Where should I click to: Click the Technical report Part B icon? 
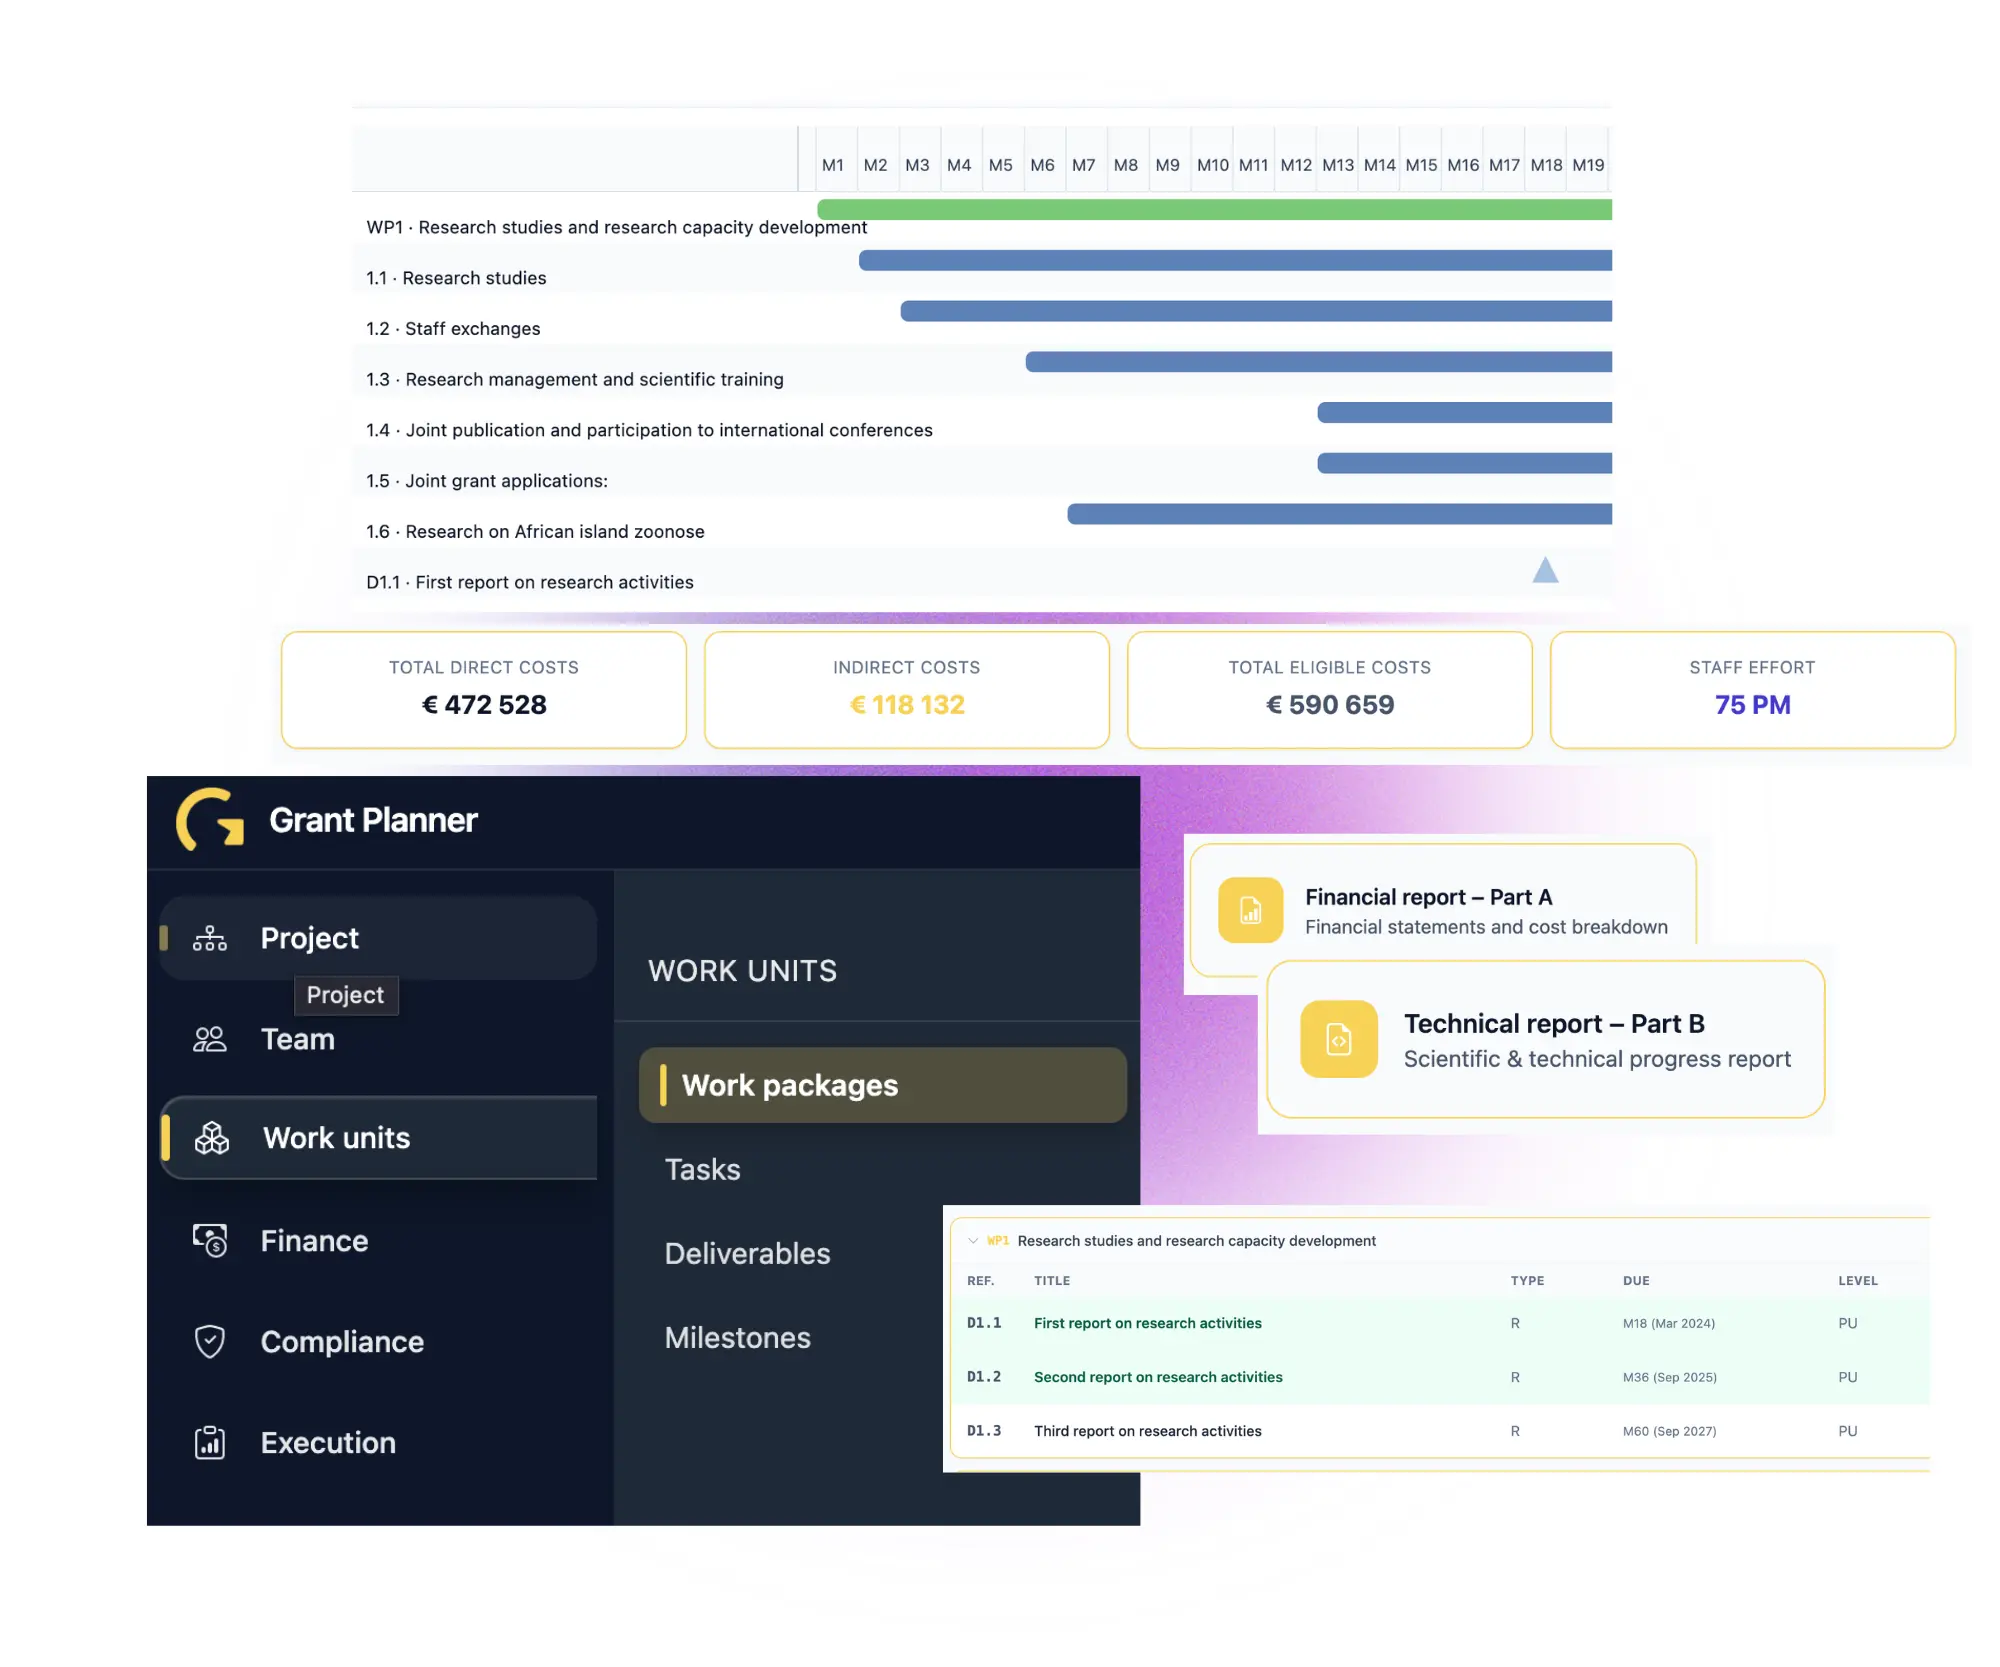pos(1339,1039)
